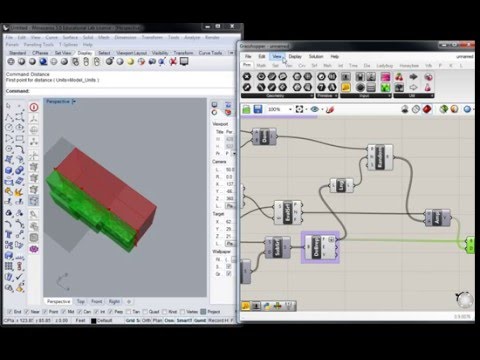Click the solid black arrow icon in Util panel
Image resolution: width=480 pixels, height=360 pixels.
pyautogui.click(x=413, y=77)
